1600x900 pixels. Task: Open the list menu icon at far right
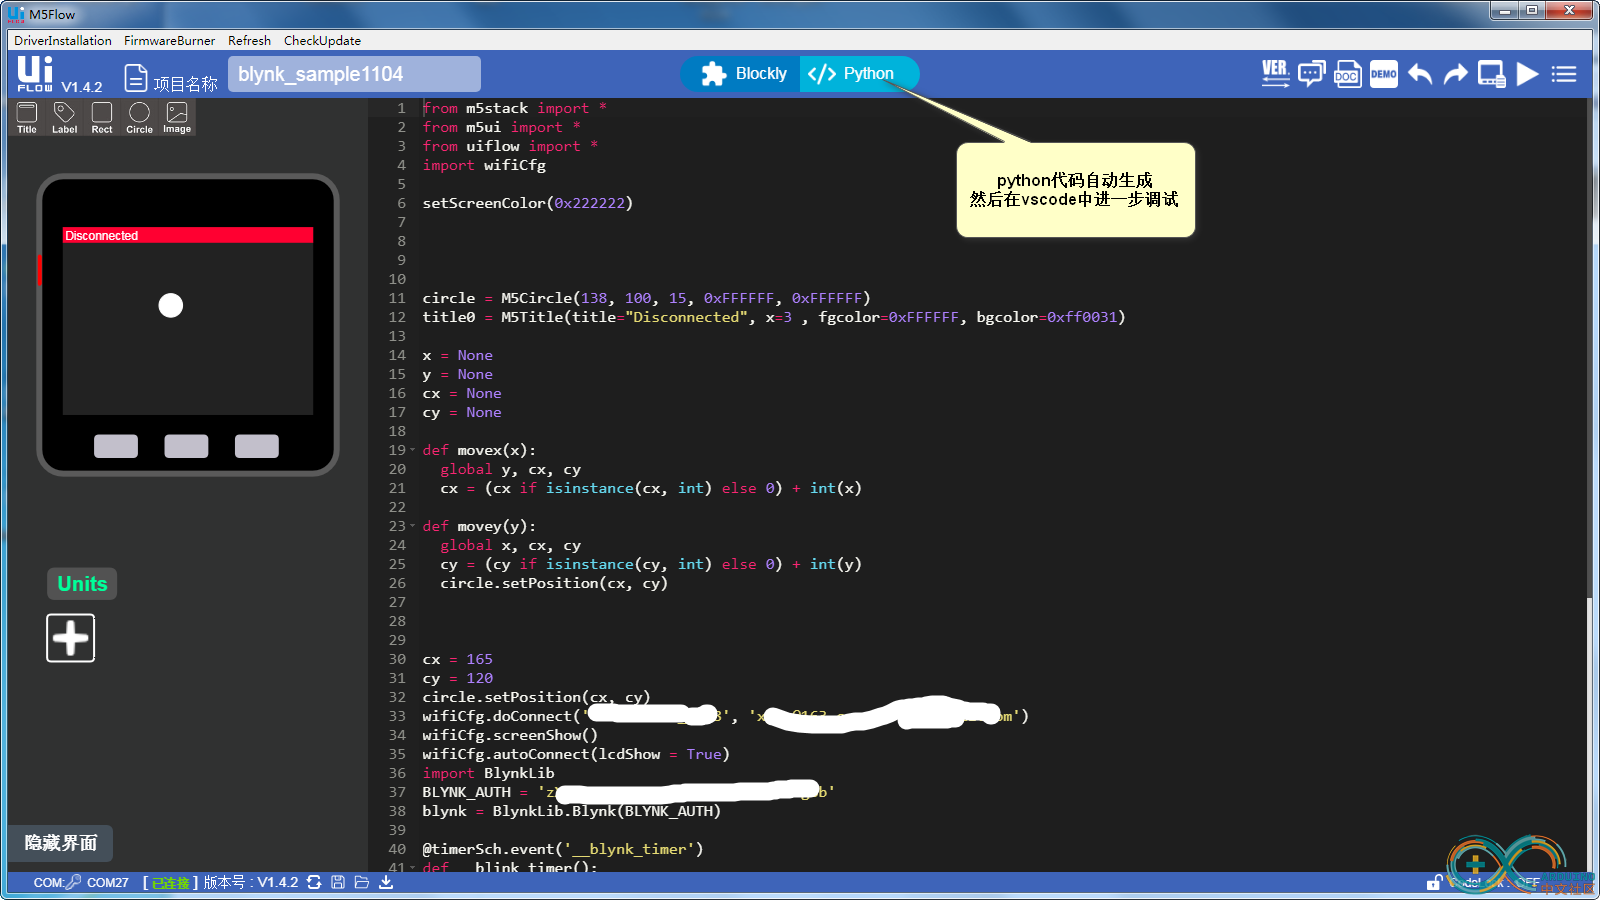[x=1564, y=74]
